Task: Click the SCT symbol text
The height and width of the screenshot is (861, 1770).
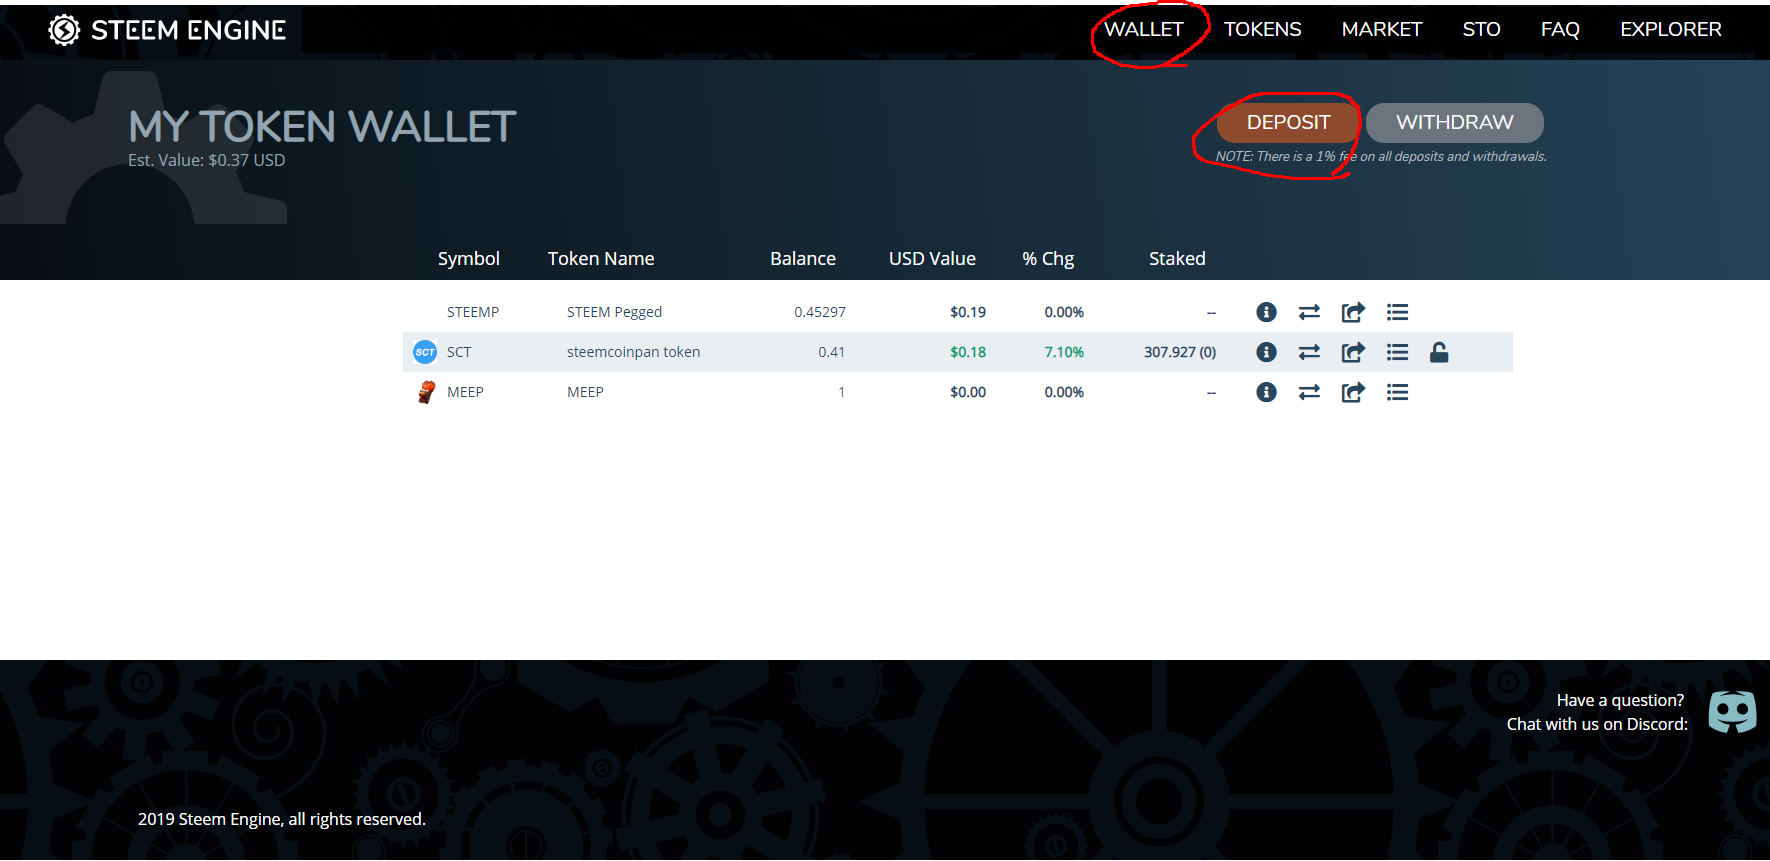Action: click(459, 352)
